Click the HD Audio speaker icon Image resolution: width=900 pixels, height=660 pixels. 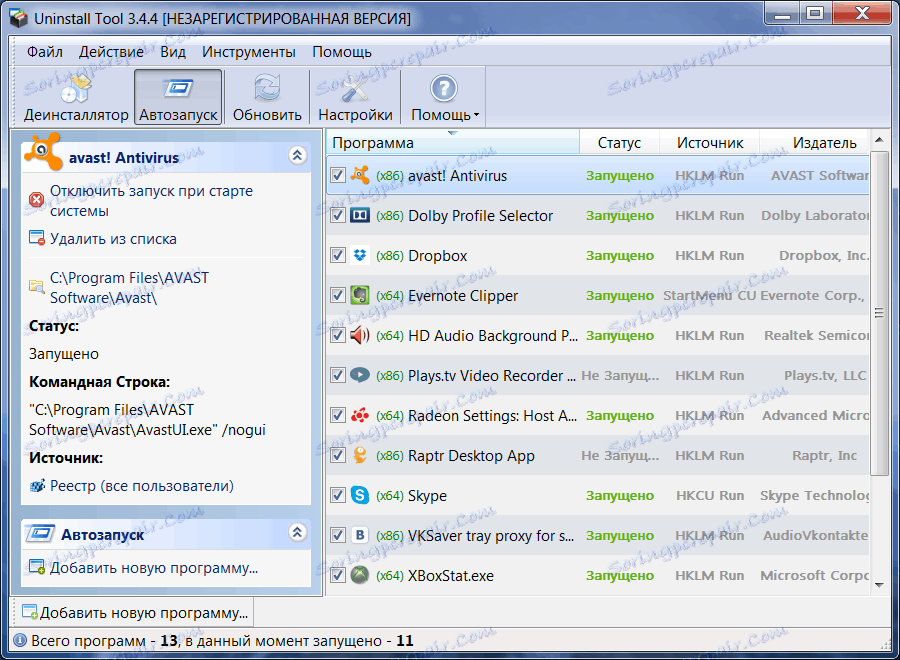click(x=360, y=335)
